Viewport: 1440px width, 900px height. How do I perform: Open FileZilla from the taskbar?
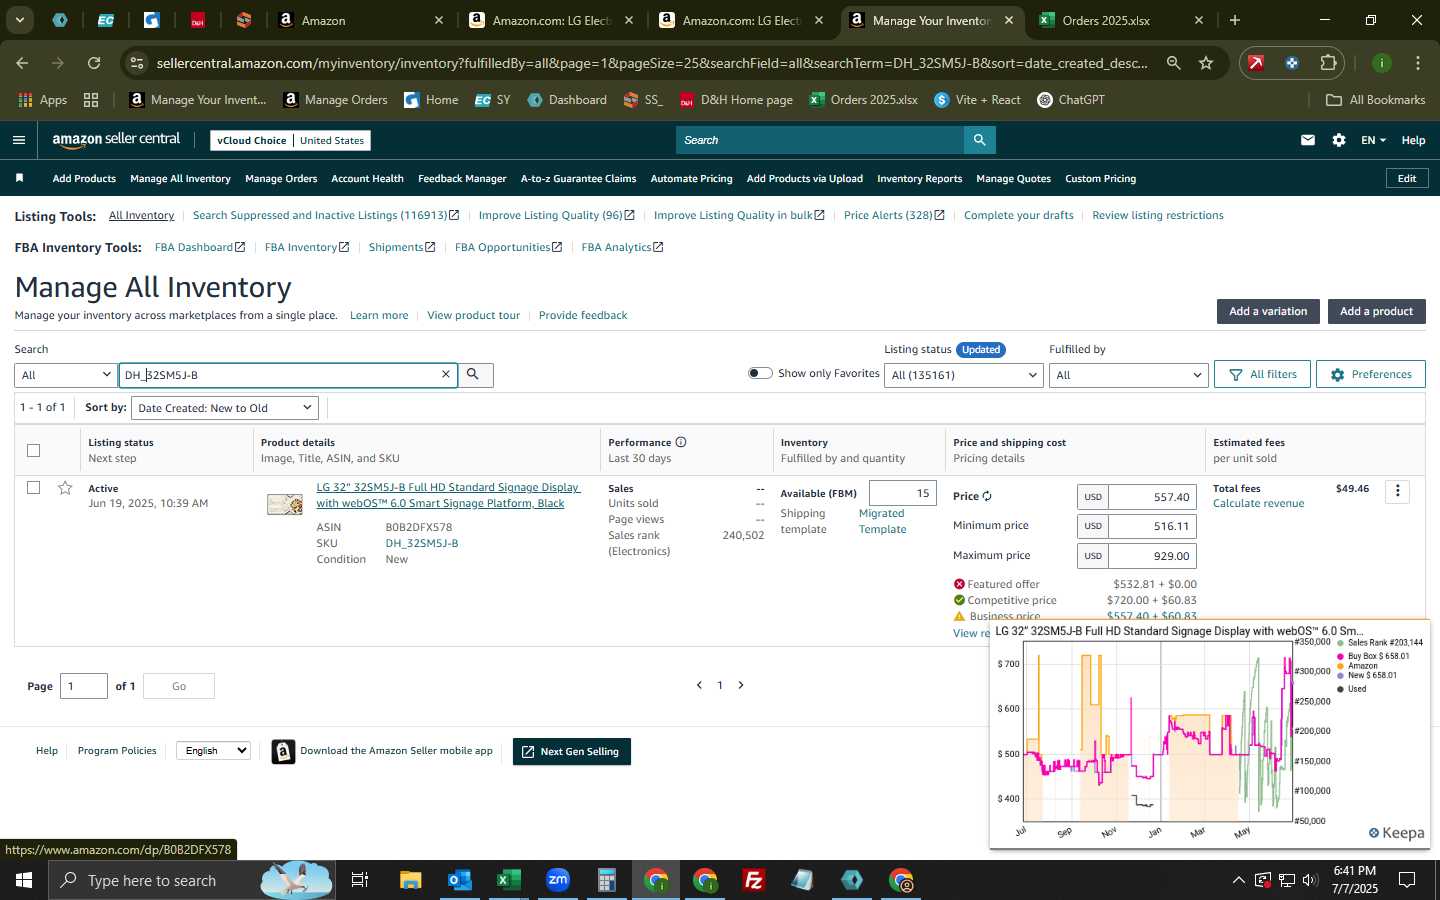(x=754, y=880)
